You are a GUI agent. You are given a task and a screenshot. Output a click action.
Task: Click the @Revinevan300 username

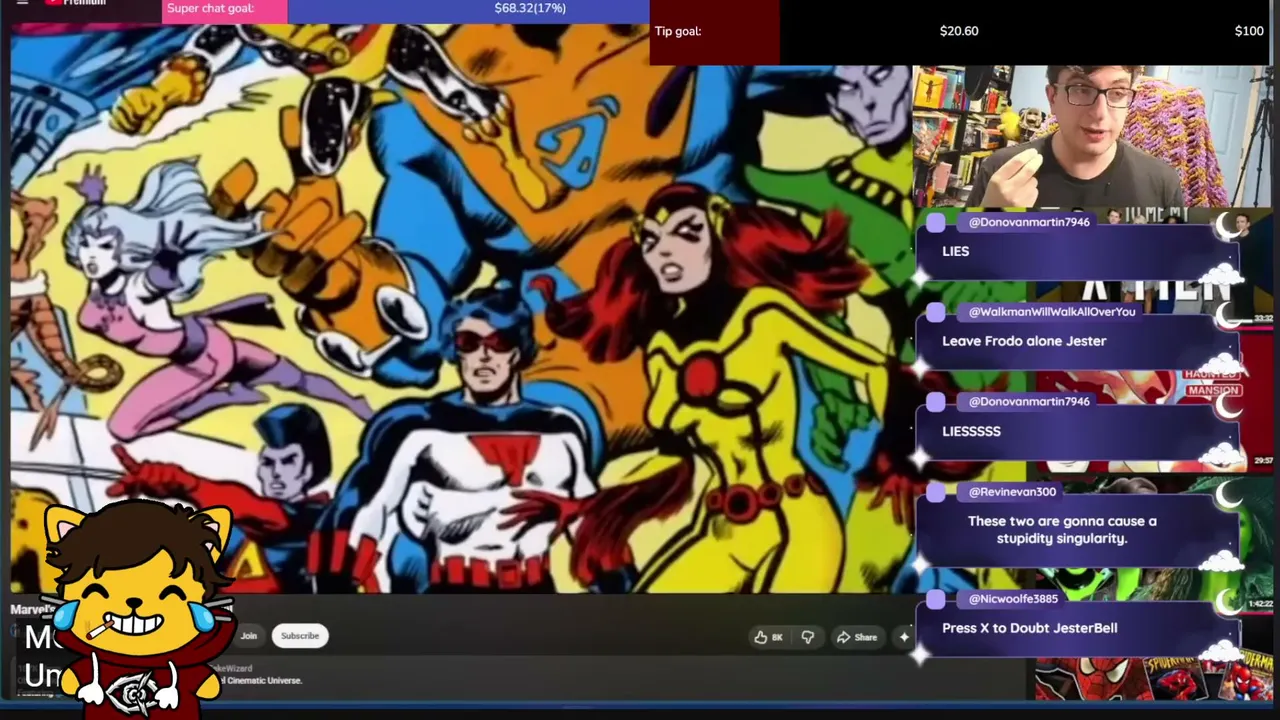tap(1012, 492)
